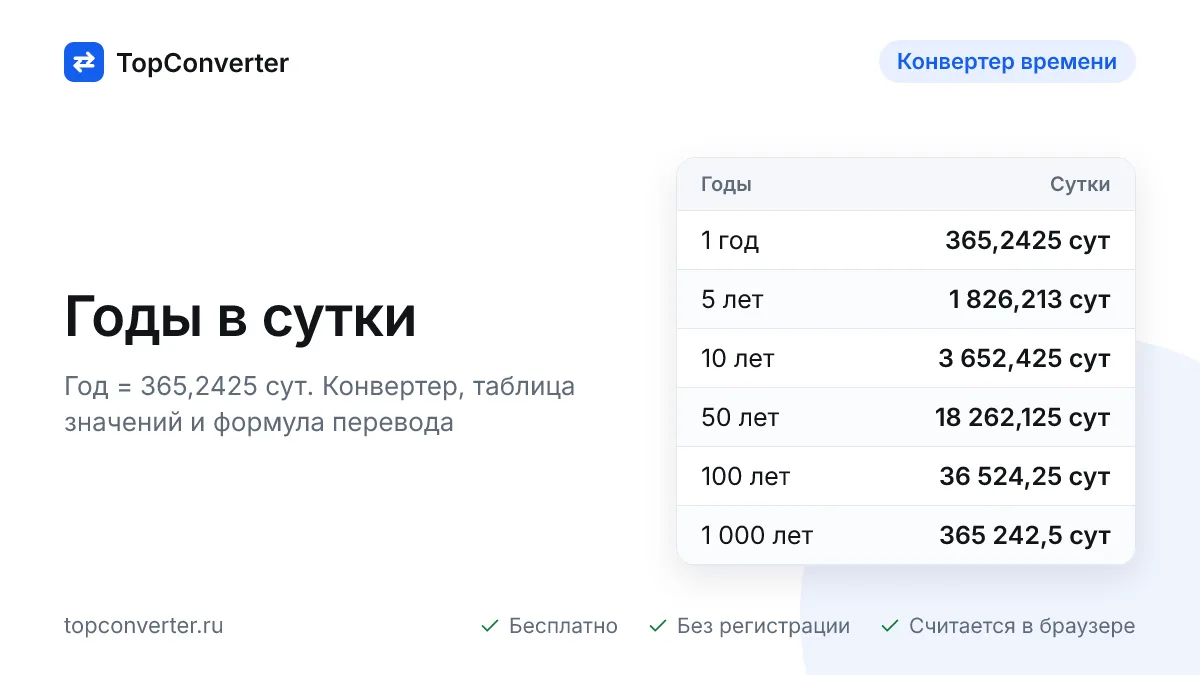The width and height of the screenshot is (1200, 675).
Task: Select the 1 год table cell
Action: point(730,241)
